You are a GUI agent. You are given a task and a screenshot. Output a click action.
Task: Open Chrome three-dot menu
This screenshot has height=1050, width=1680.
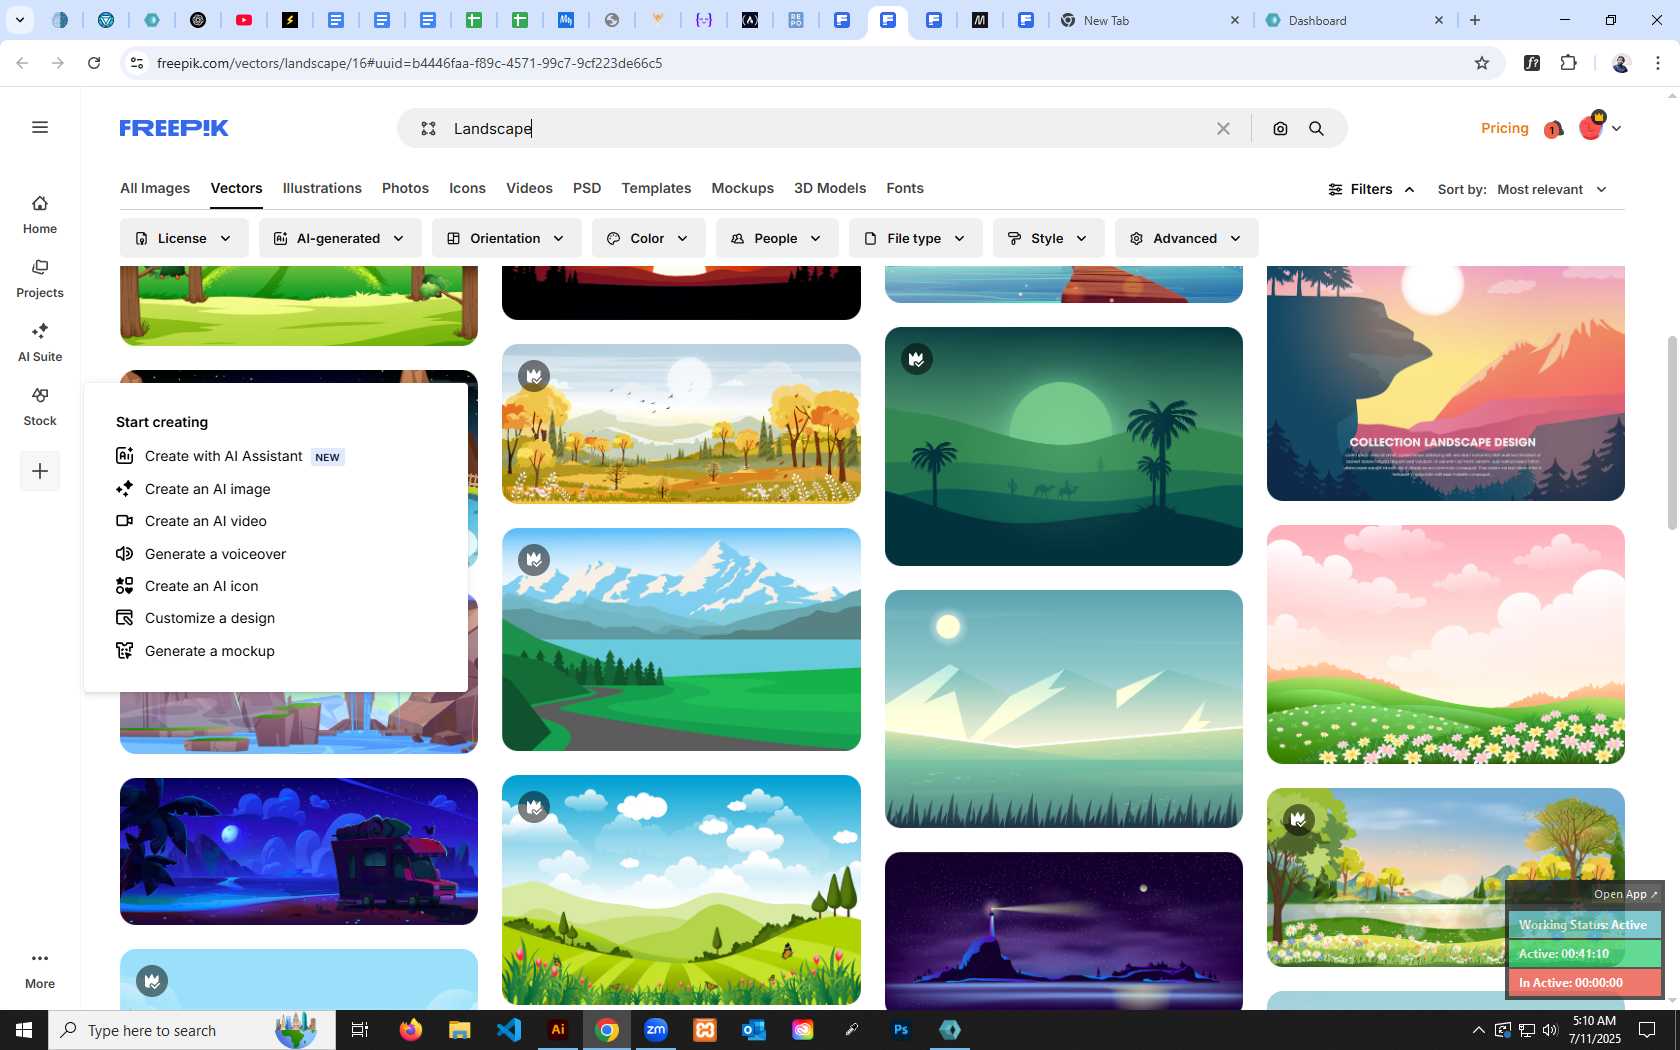point(1658,63)
